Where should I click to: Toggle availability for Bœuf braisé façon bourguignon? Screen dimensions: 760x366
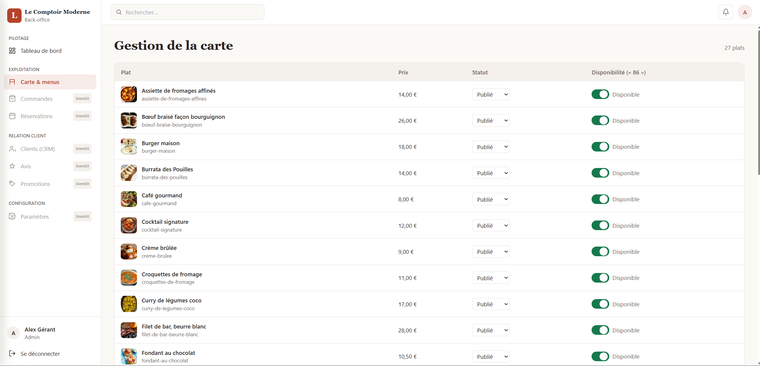click(600, 121)
